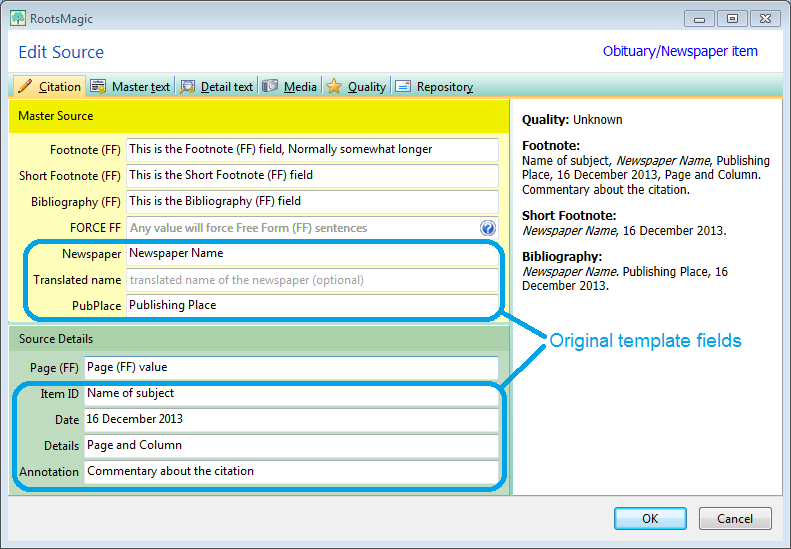Click the Repository card icon
Viewport: 791px width, 549px height.
point(403,86)
